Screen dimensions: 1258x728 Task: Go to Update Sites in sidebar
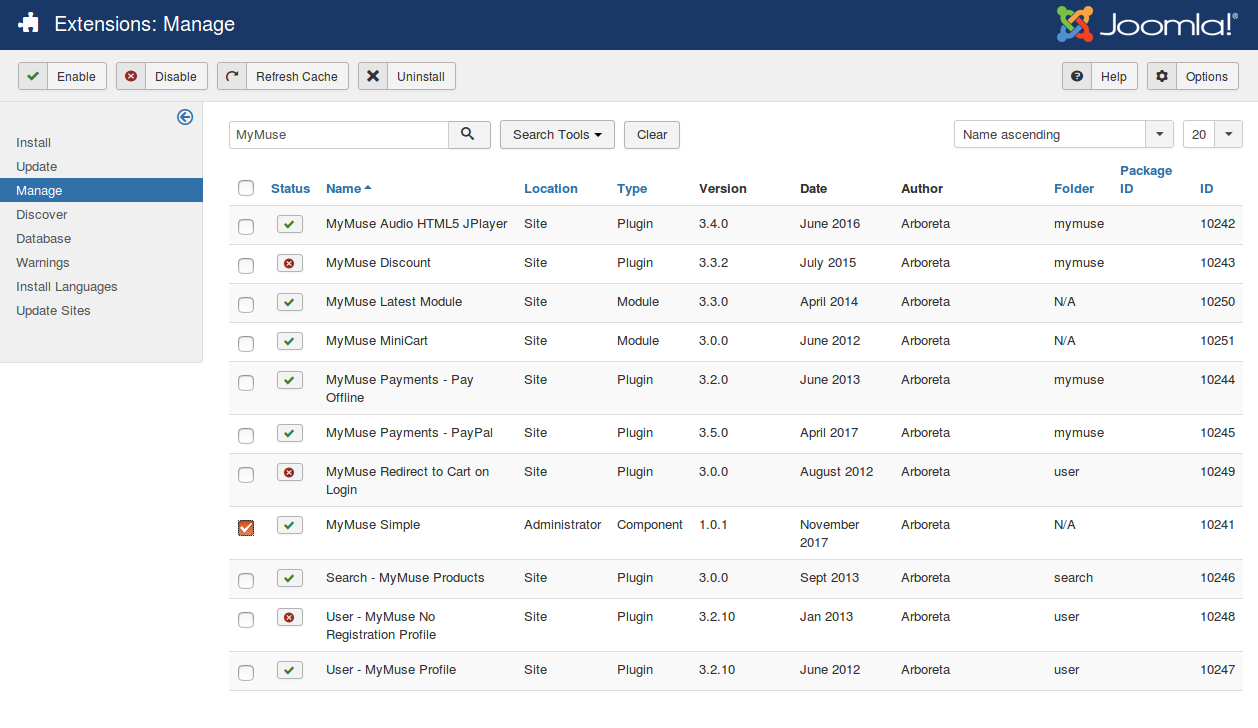(53, 311)
